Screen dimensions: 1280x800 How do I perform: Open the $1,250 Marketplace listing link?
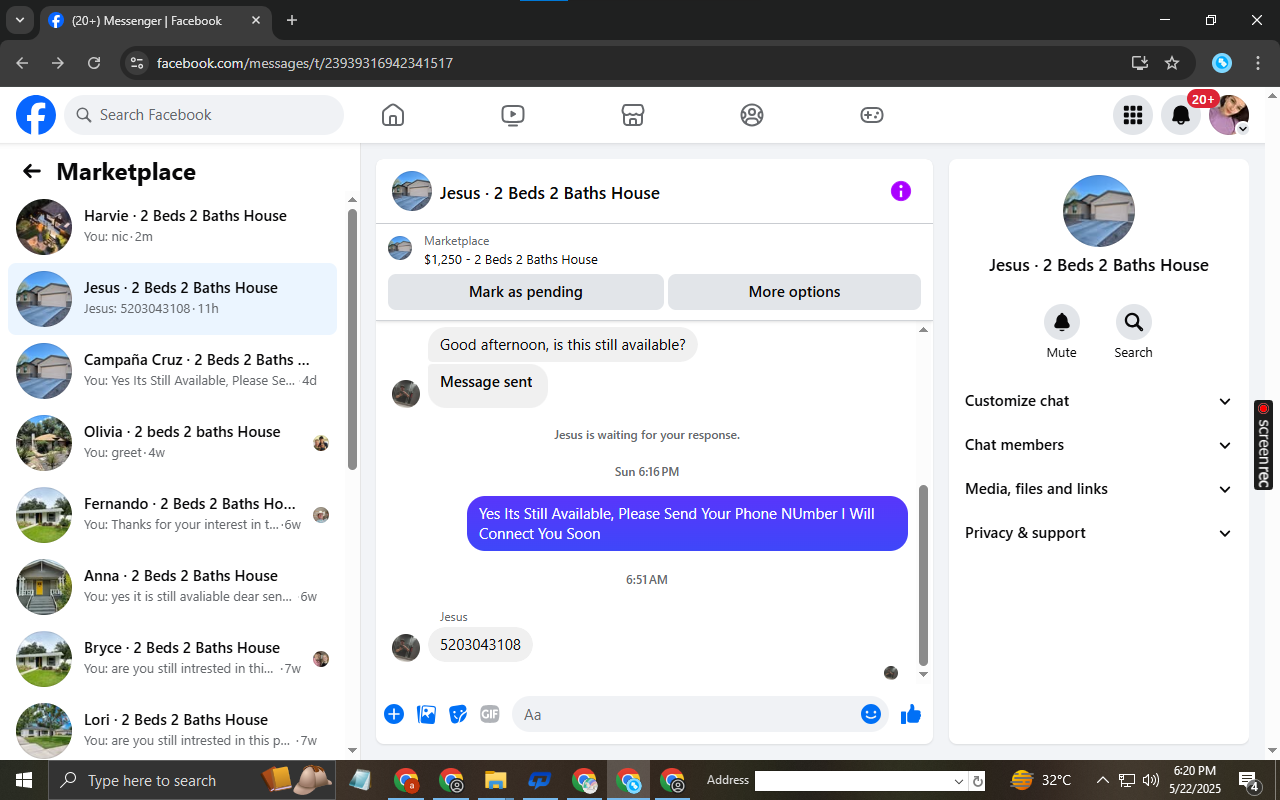pos(511,259)
